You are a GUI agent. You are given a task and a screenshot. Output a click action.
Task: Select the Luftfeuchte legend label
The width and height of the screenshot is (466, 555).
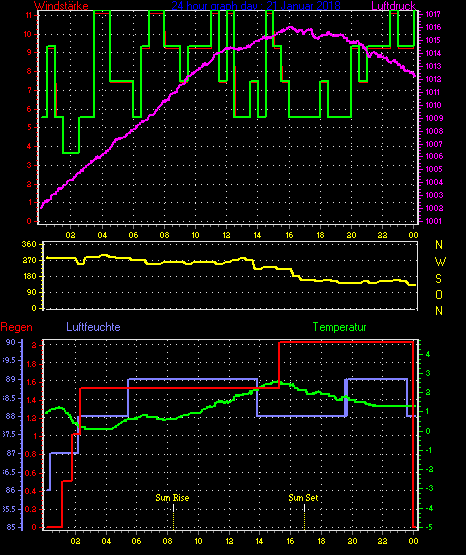click(93, 327)
